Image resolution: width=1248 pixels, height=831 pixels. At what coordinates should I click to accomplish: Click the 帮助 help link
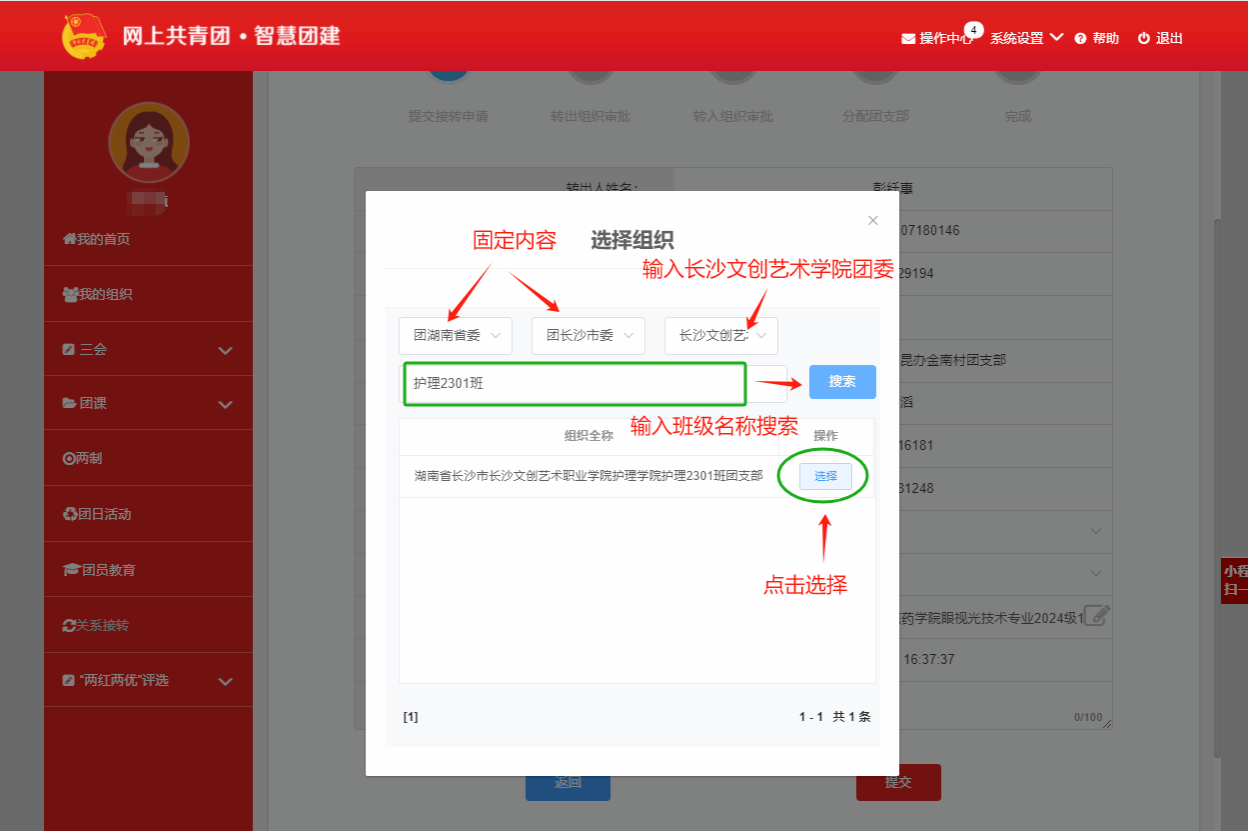pos(1097,38)
